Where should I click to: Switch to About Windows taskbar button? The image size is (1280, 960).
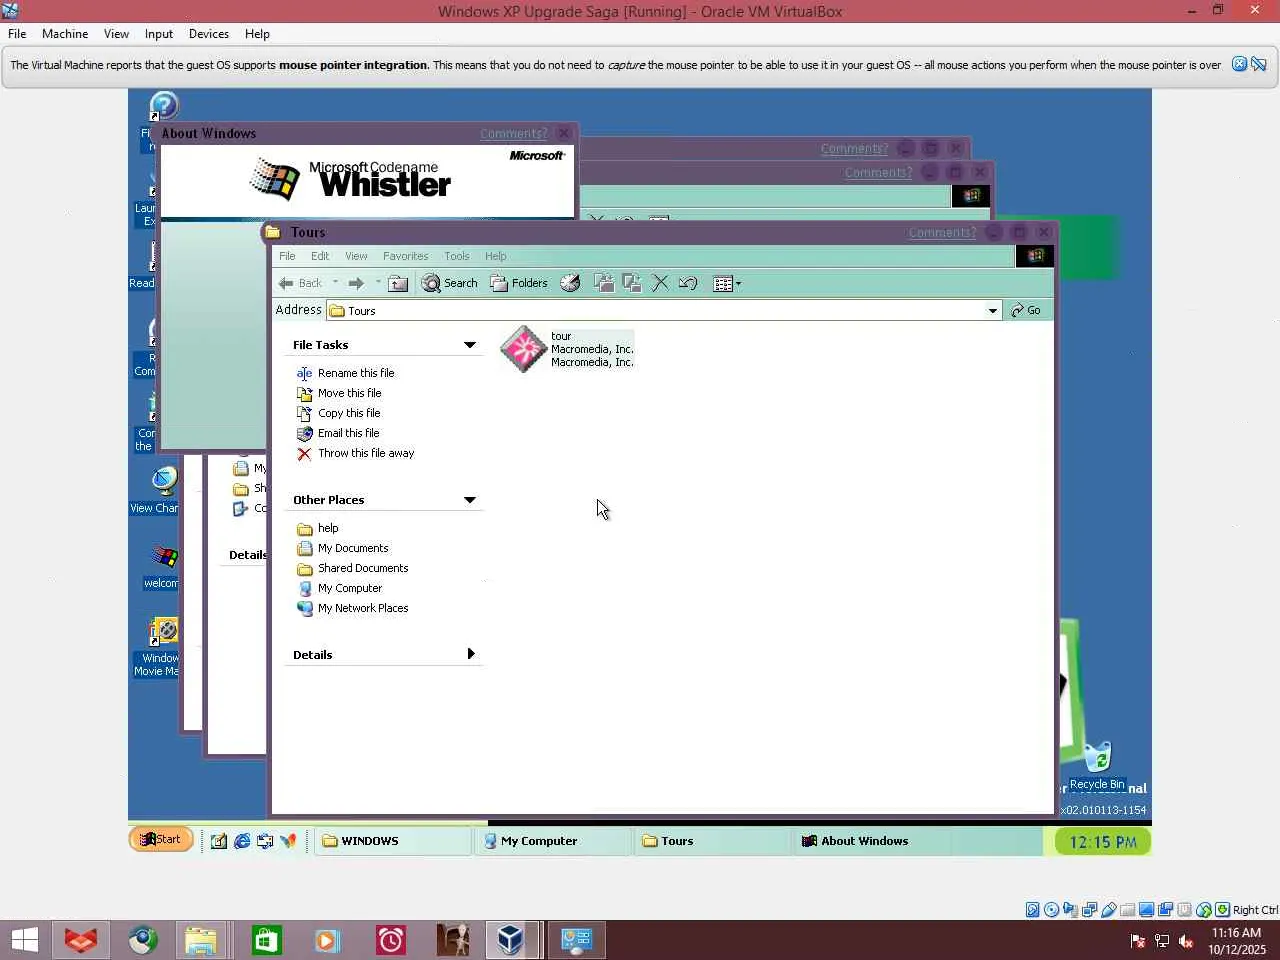pyautogui.click(x=873, y=841)
